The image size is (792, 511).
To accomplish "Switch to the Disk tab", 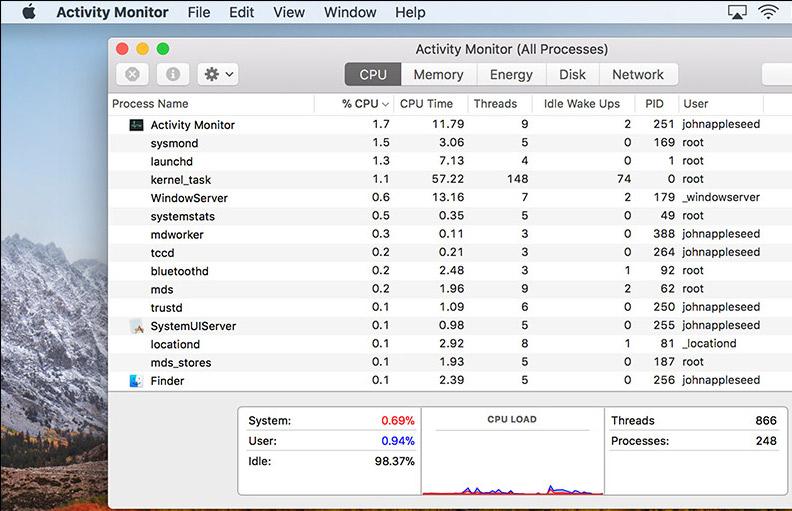I will point(572,75).
